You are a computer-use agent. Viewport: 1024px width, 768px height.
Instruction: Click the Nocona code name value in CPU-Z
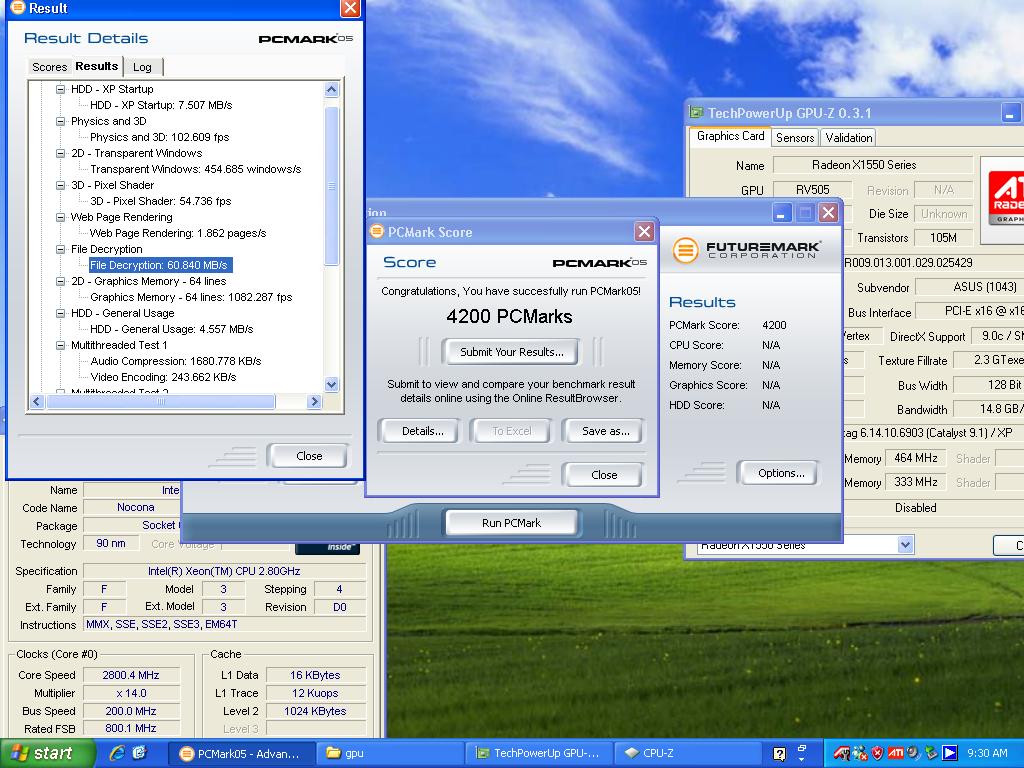coord(136,507)
